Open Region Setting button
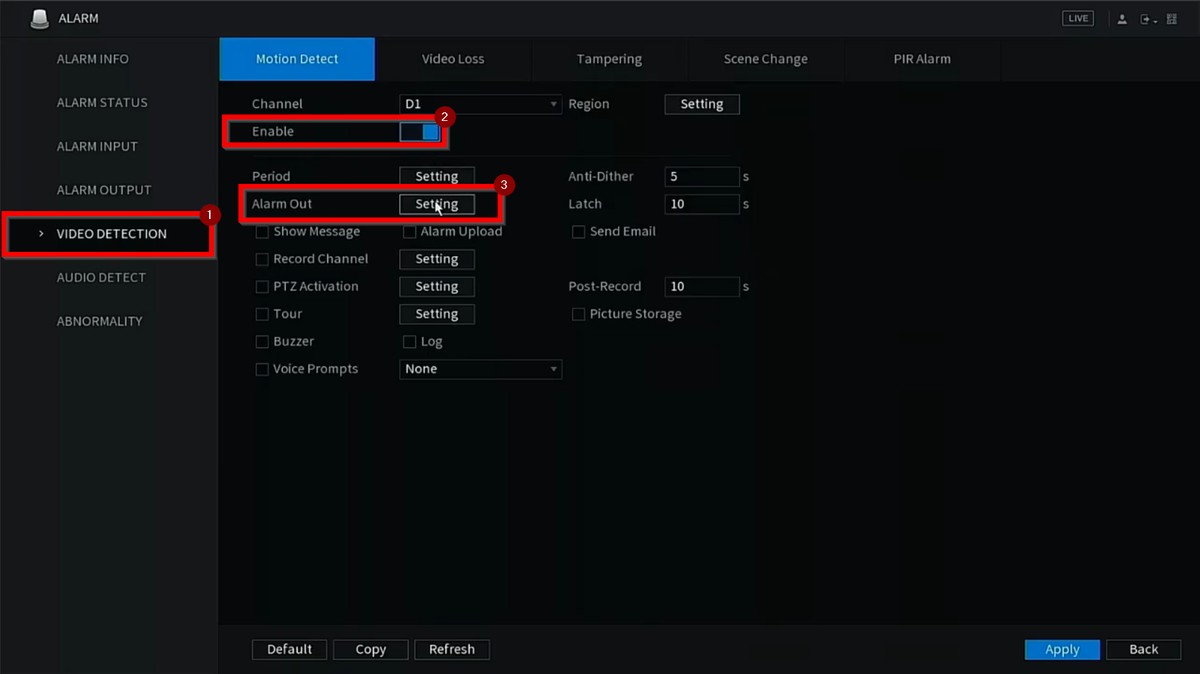The image size is (1200, 674). [702, 104]
